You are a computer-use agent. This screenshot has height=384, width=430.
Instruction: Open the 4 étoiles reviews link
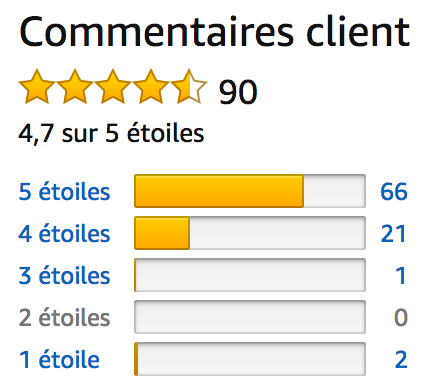point(64,234)
